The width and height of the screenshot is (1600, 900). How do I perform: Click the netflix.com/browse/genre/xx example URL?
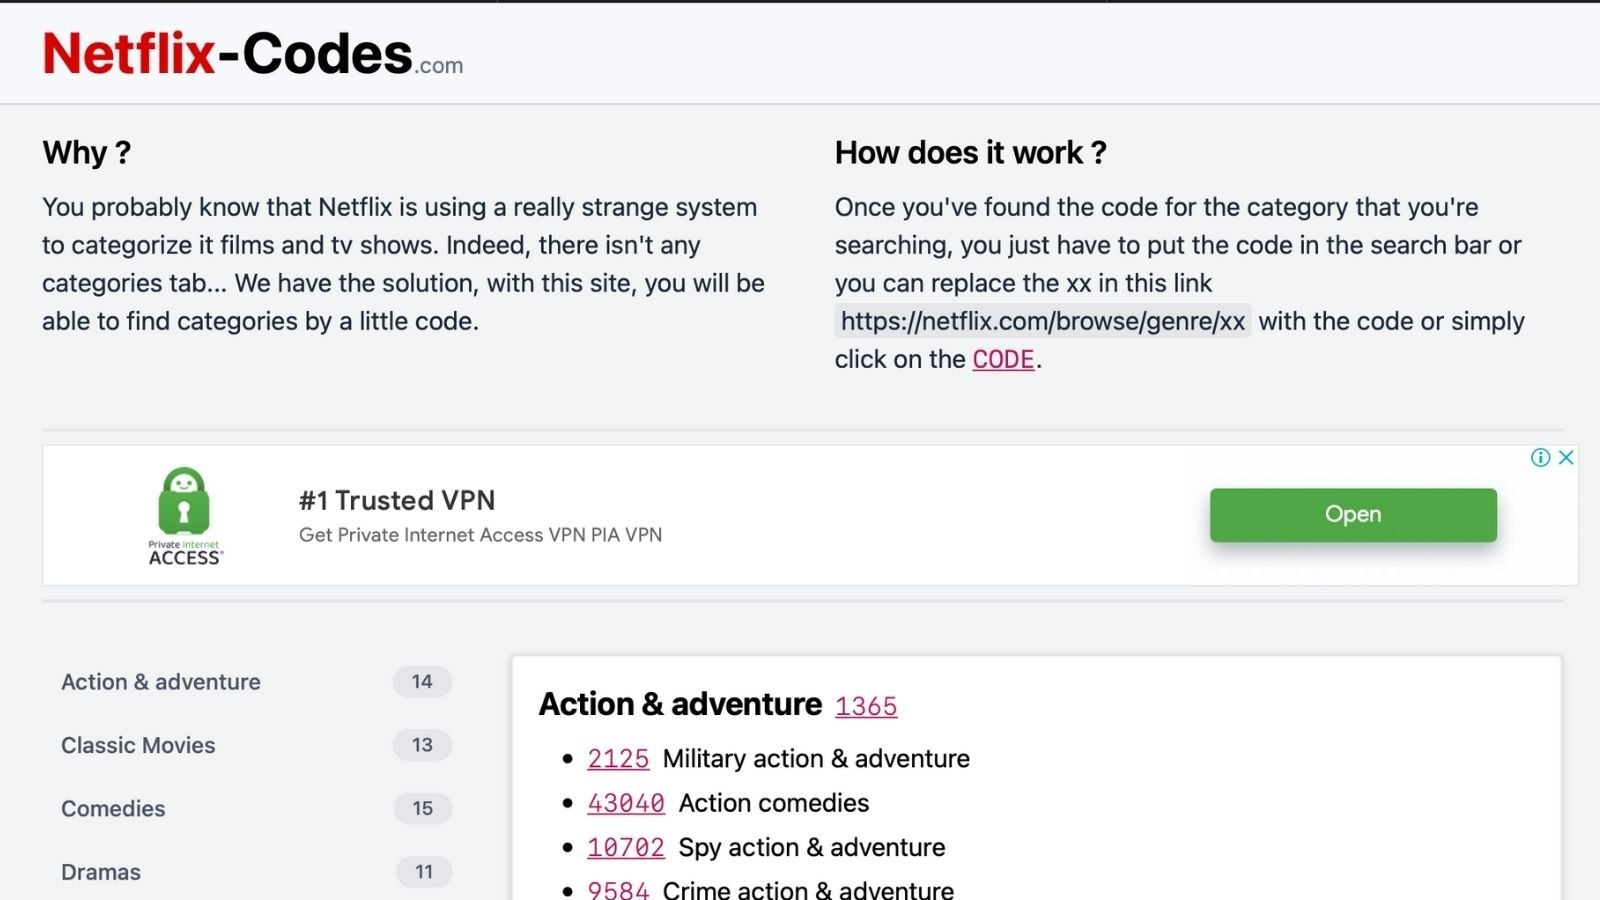pos(1042,321)
